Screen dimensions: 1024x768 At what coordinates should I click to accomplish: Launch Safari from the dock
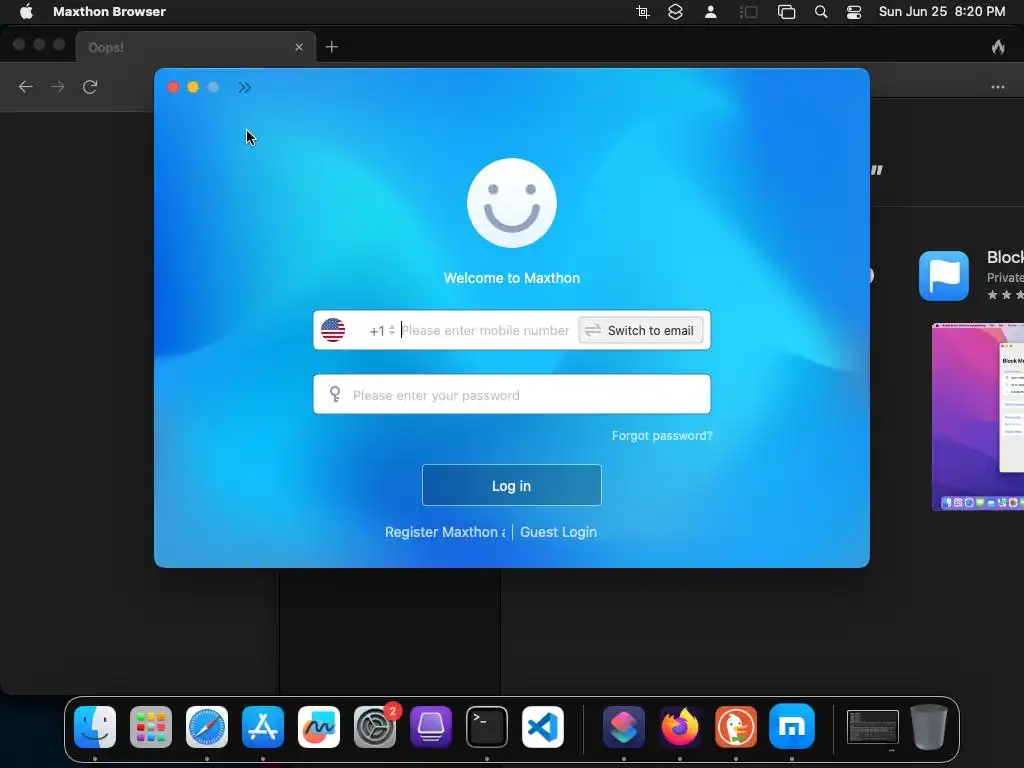[x=207, y=727]
